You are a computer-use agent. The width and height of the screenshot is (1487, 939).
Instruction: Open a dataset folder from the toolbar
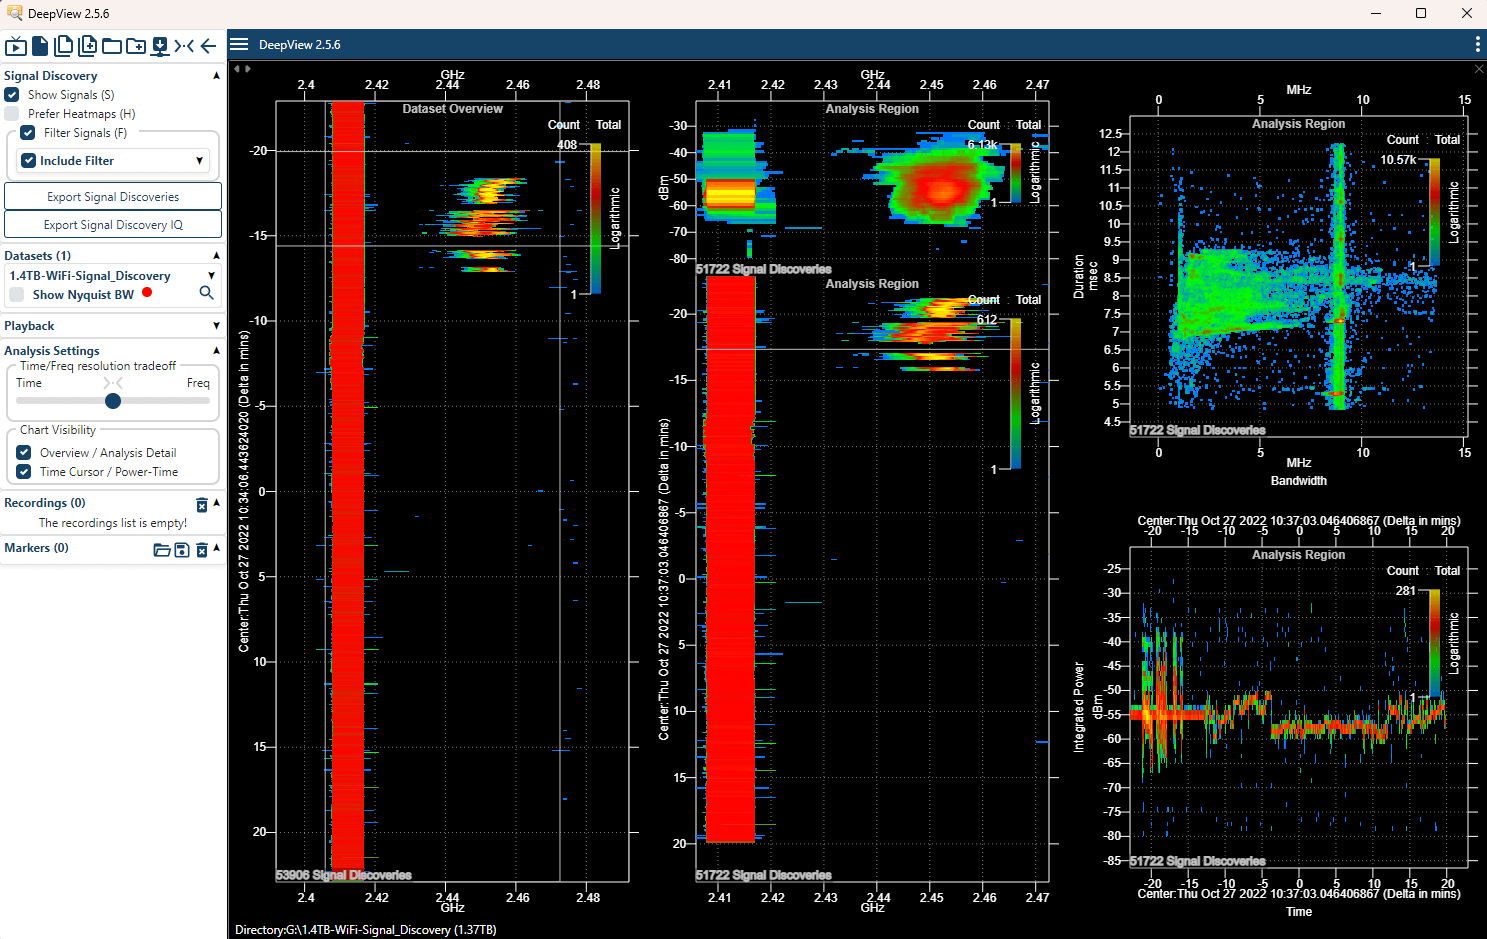[111, 45]
